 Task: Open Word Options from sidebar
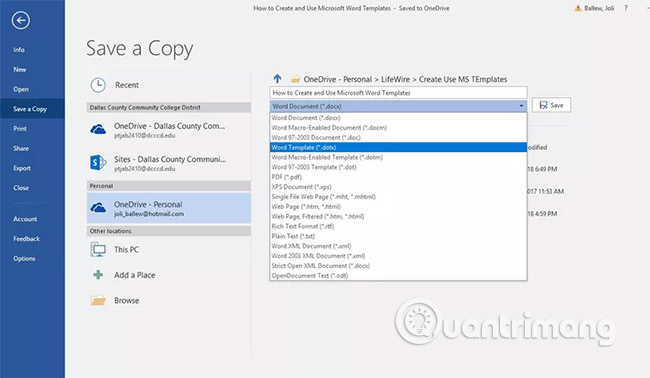(x=24, y=258)
